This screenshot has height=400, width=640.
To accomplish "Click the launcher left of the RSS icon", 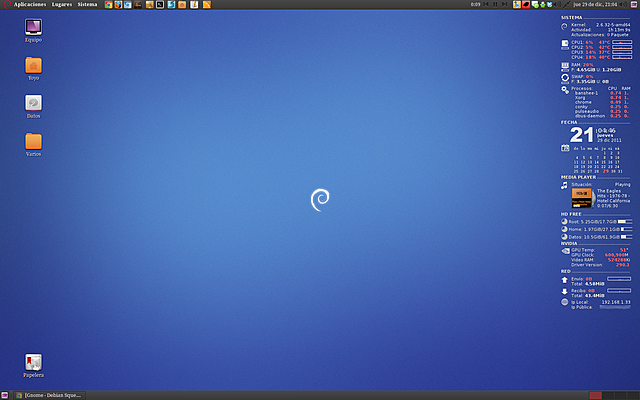I will tap(194, 4).
